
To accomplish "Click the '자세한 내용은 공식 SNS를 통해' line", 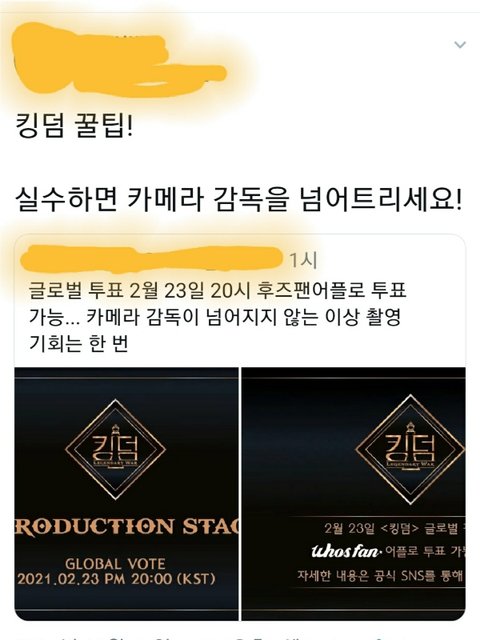I will click(x=380, y=576).
